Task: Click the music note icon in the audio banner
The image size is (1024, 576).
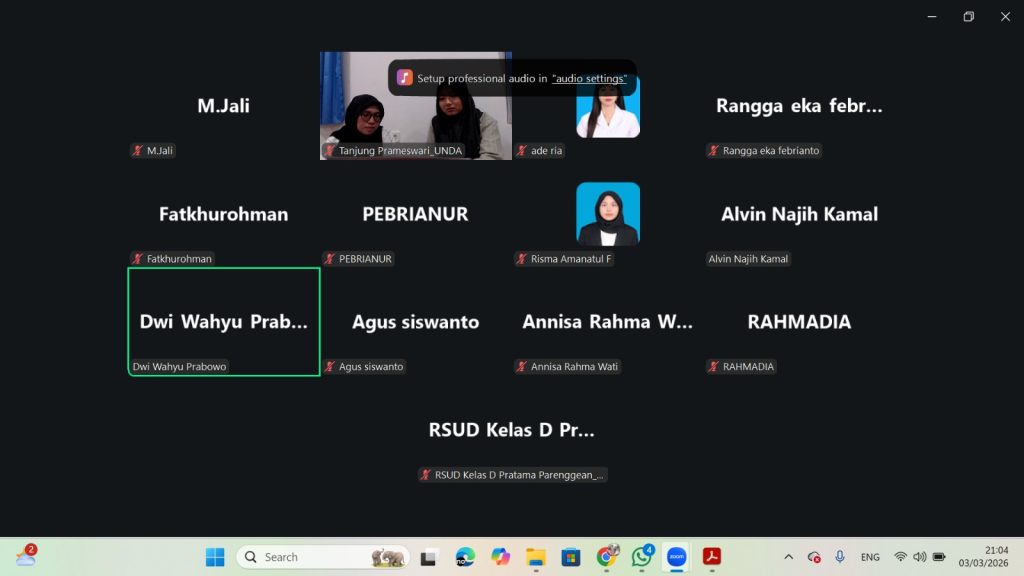Action: coord(405,78)
